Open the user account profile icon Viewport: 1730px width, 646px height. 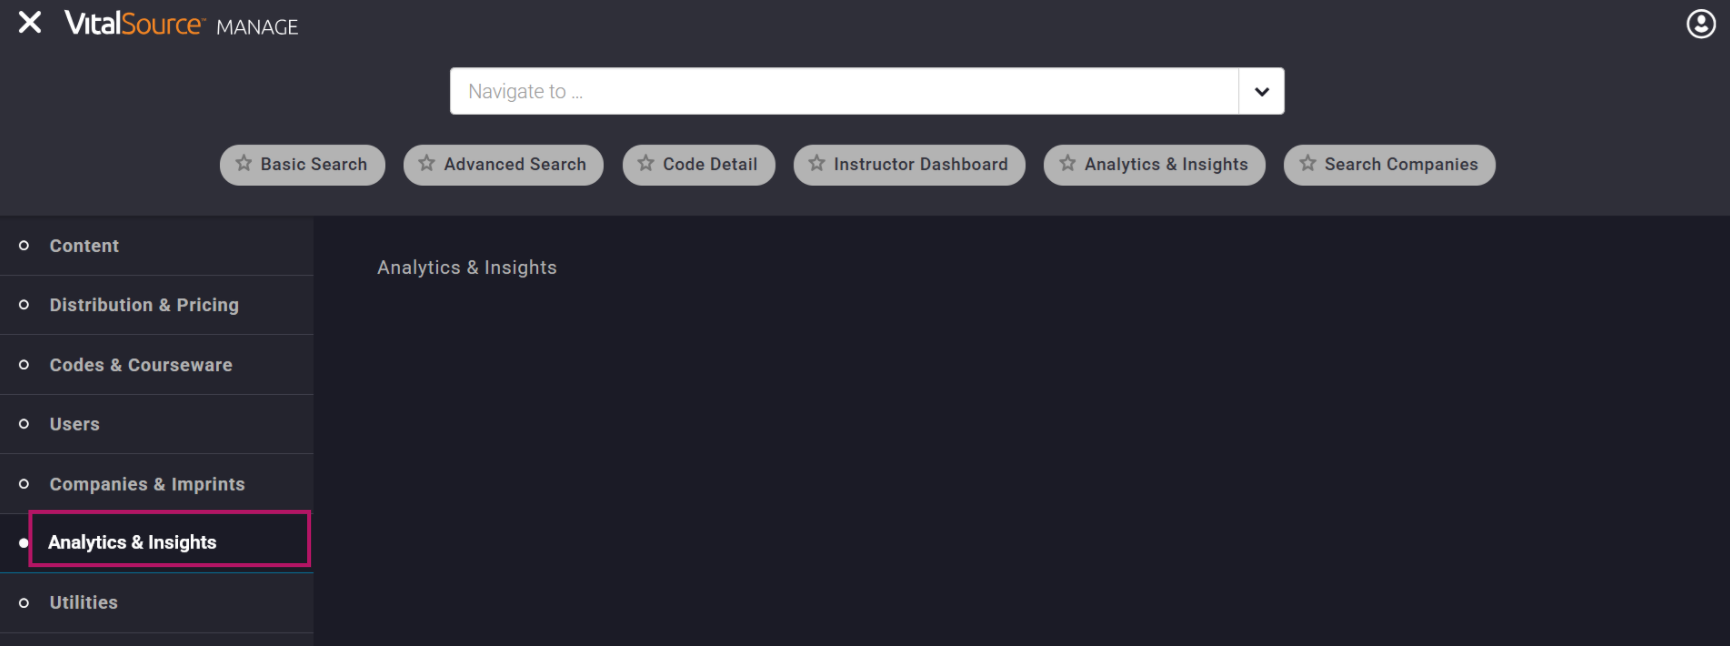tap(1700, 24)
